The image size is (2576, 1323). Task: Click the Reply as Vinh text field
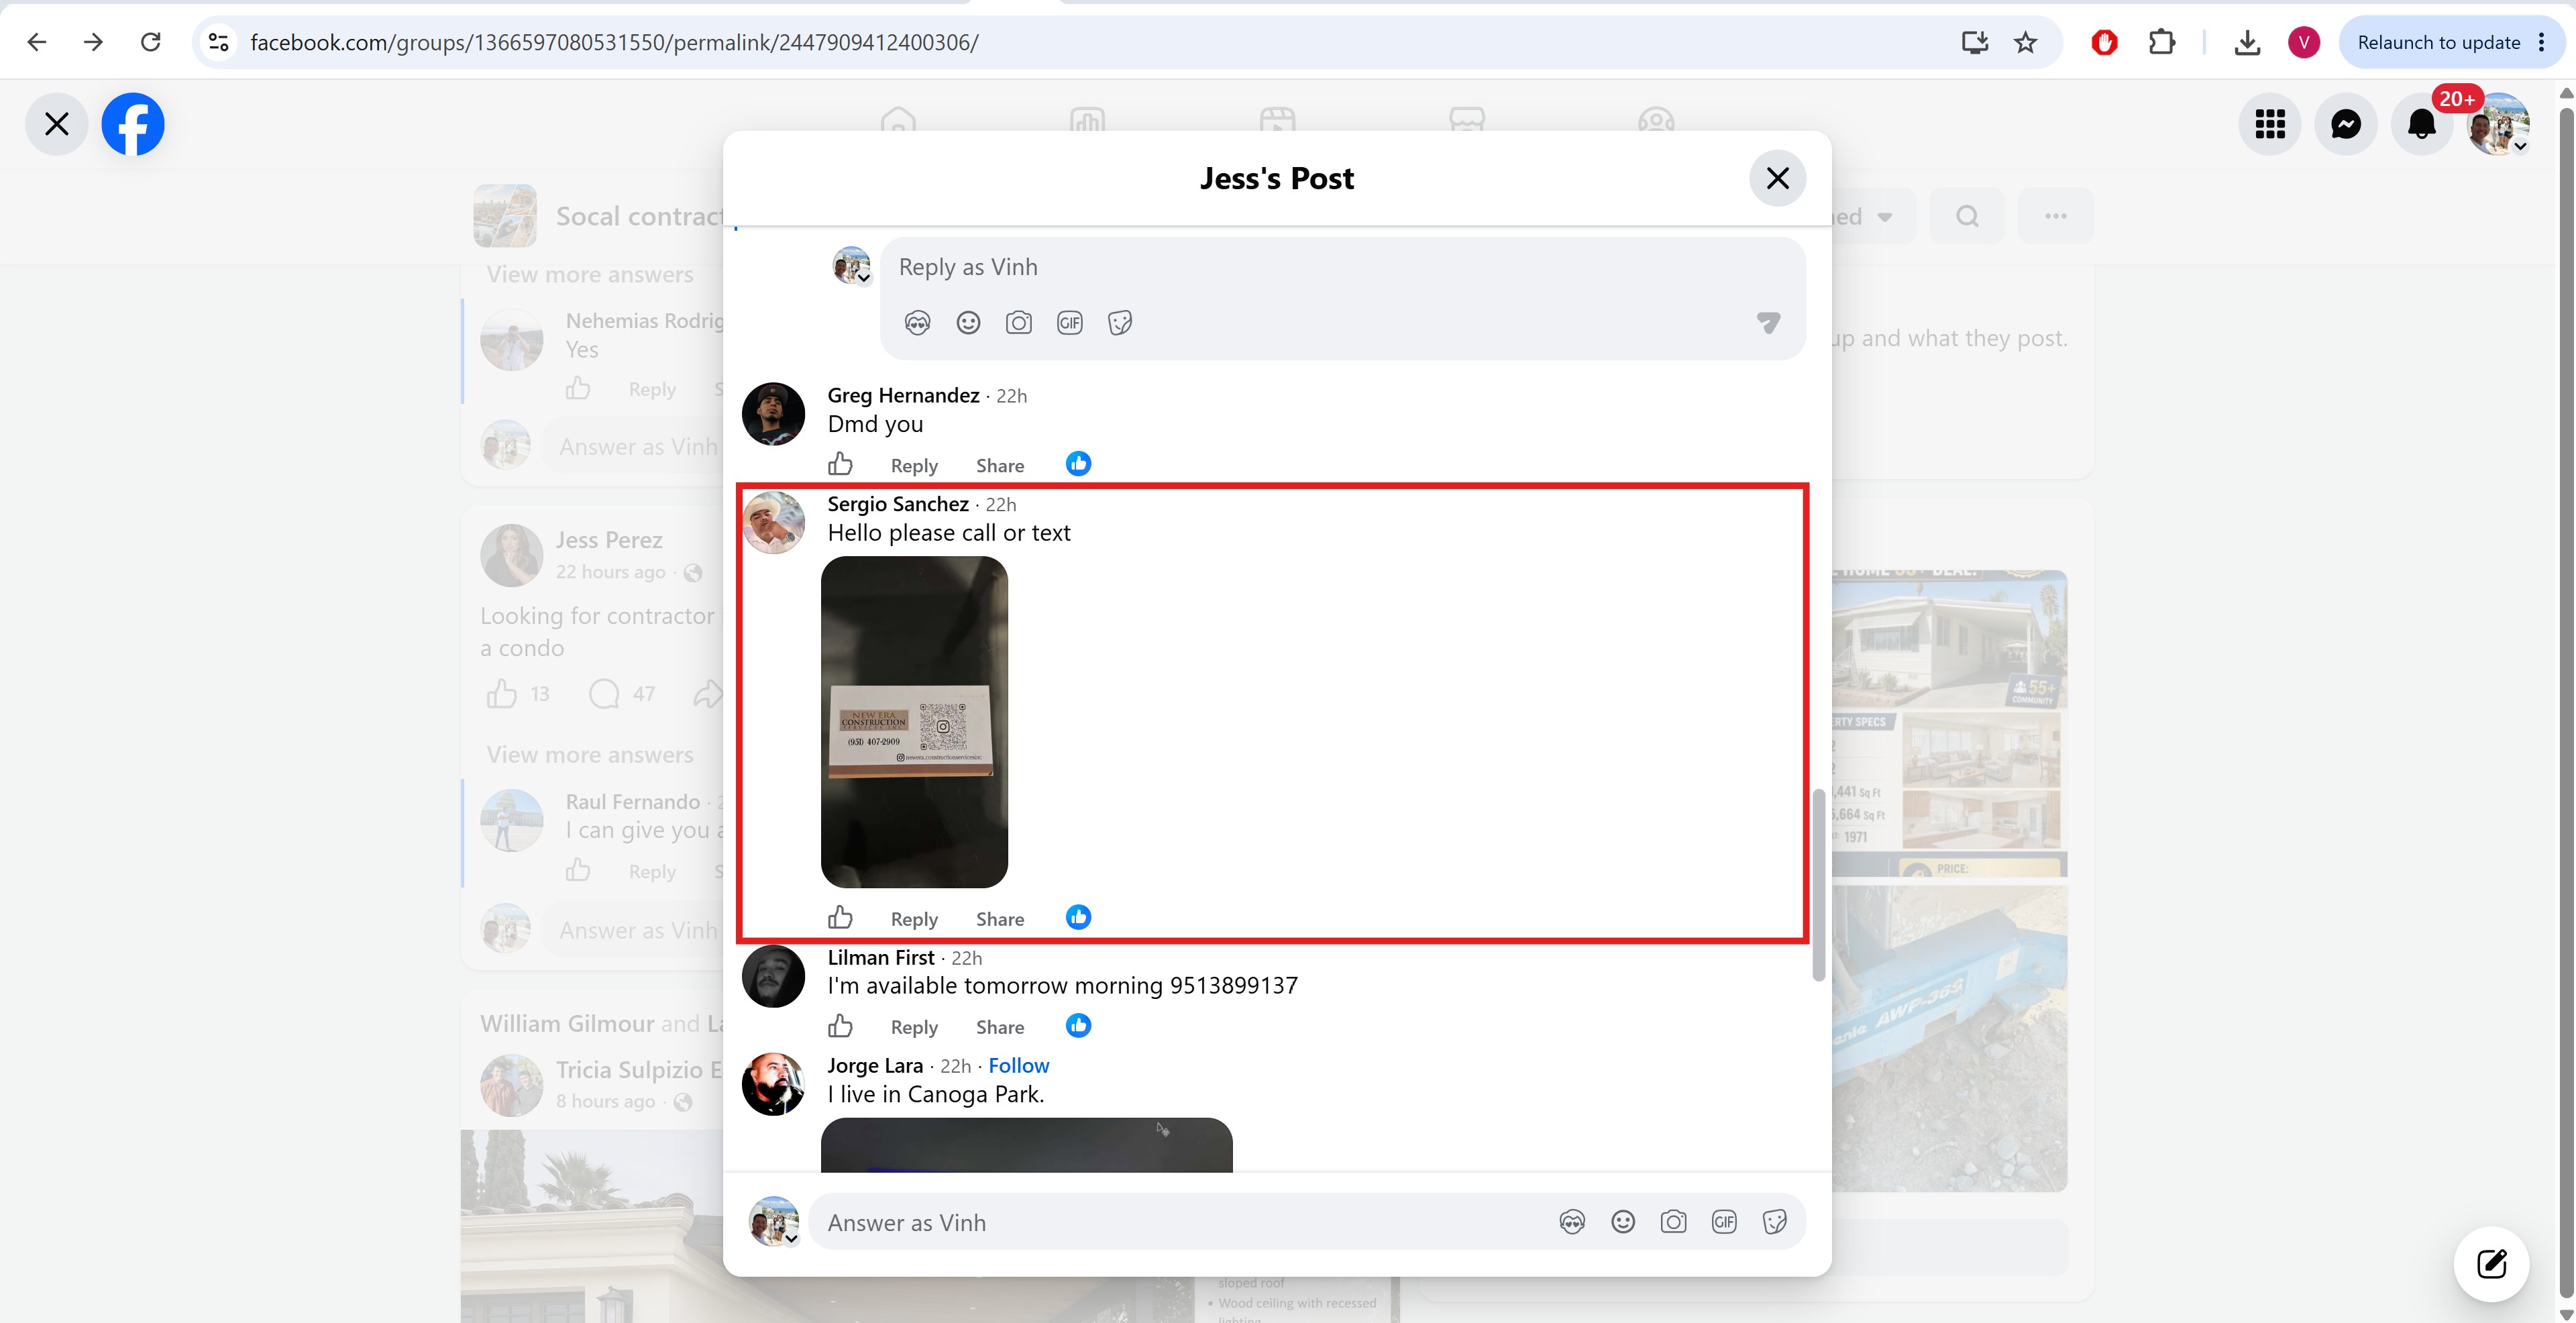[x=1342, y=267]
